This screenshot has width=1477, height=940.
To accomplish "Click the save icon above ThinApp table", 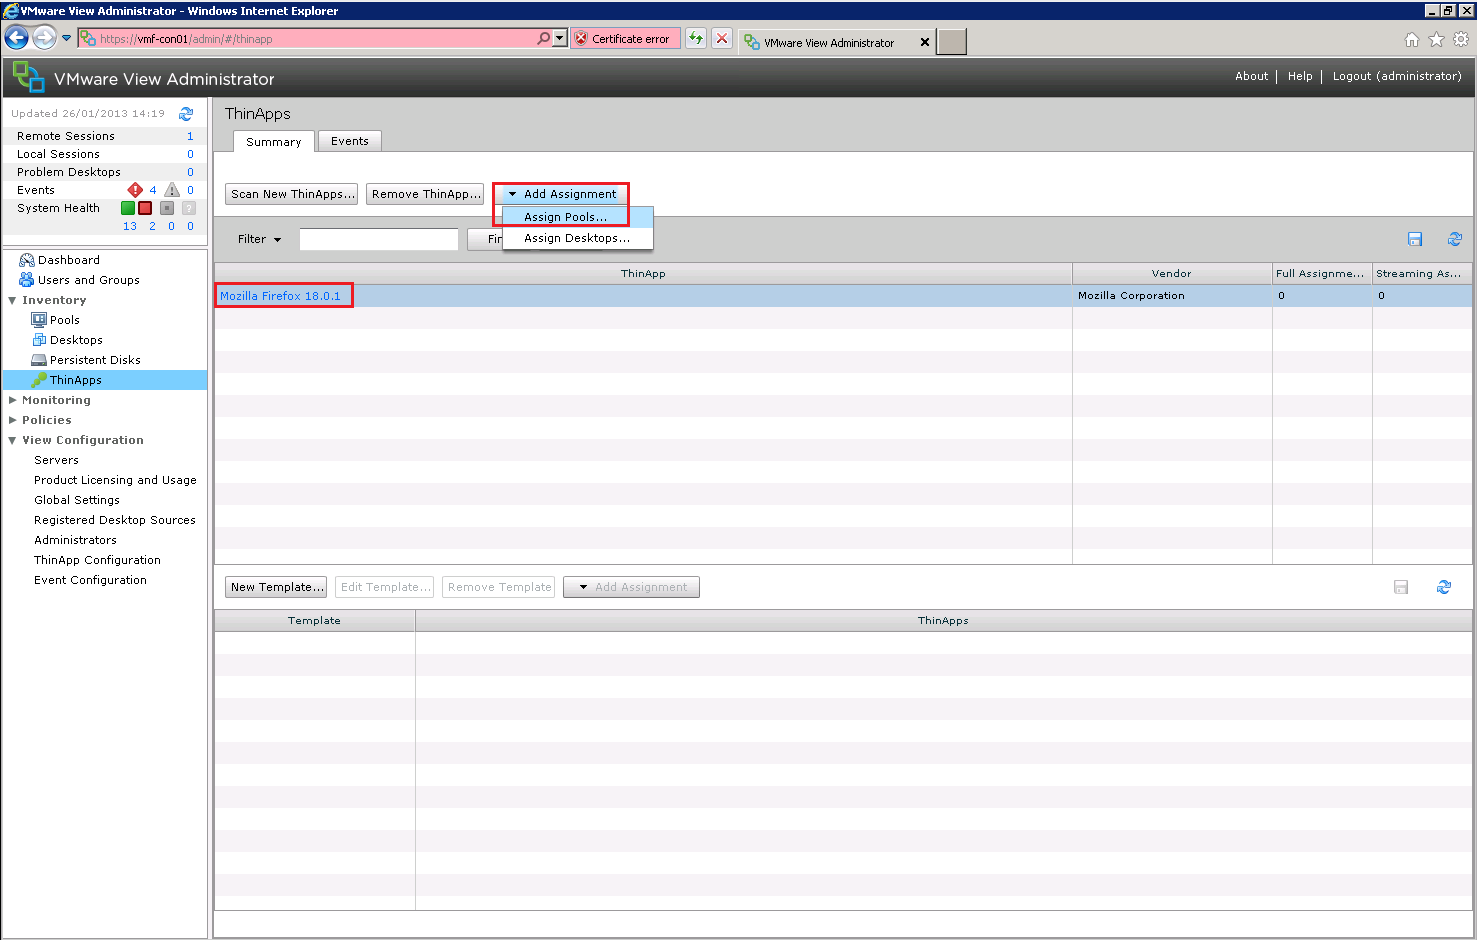I will (1415, 239).
